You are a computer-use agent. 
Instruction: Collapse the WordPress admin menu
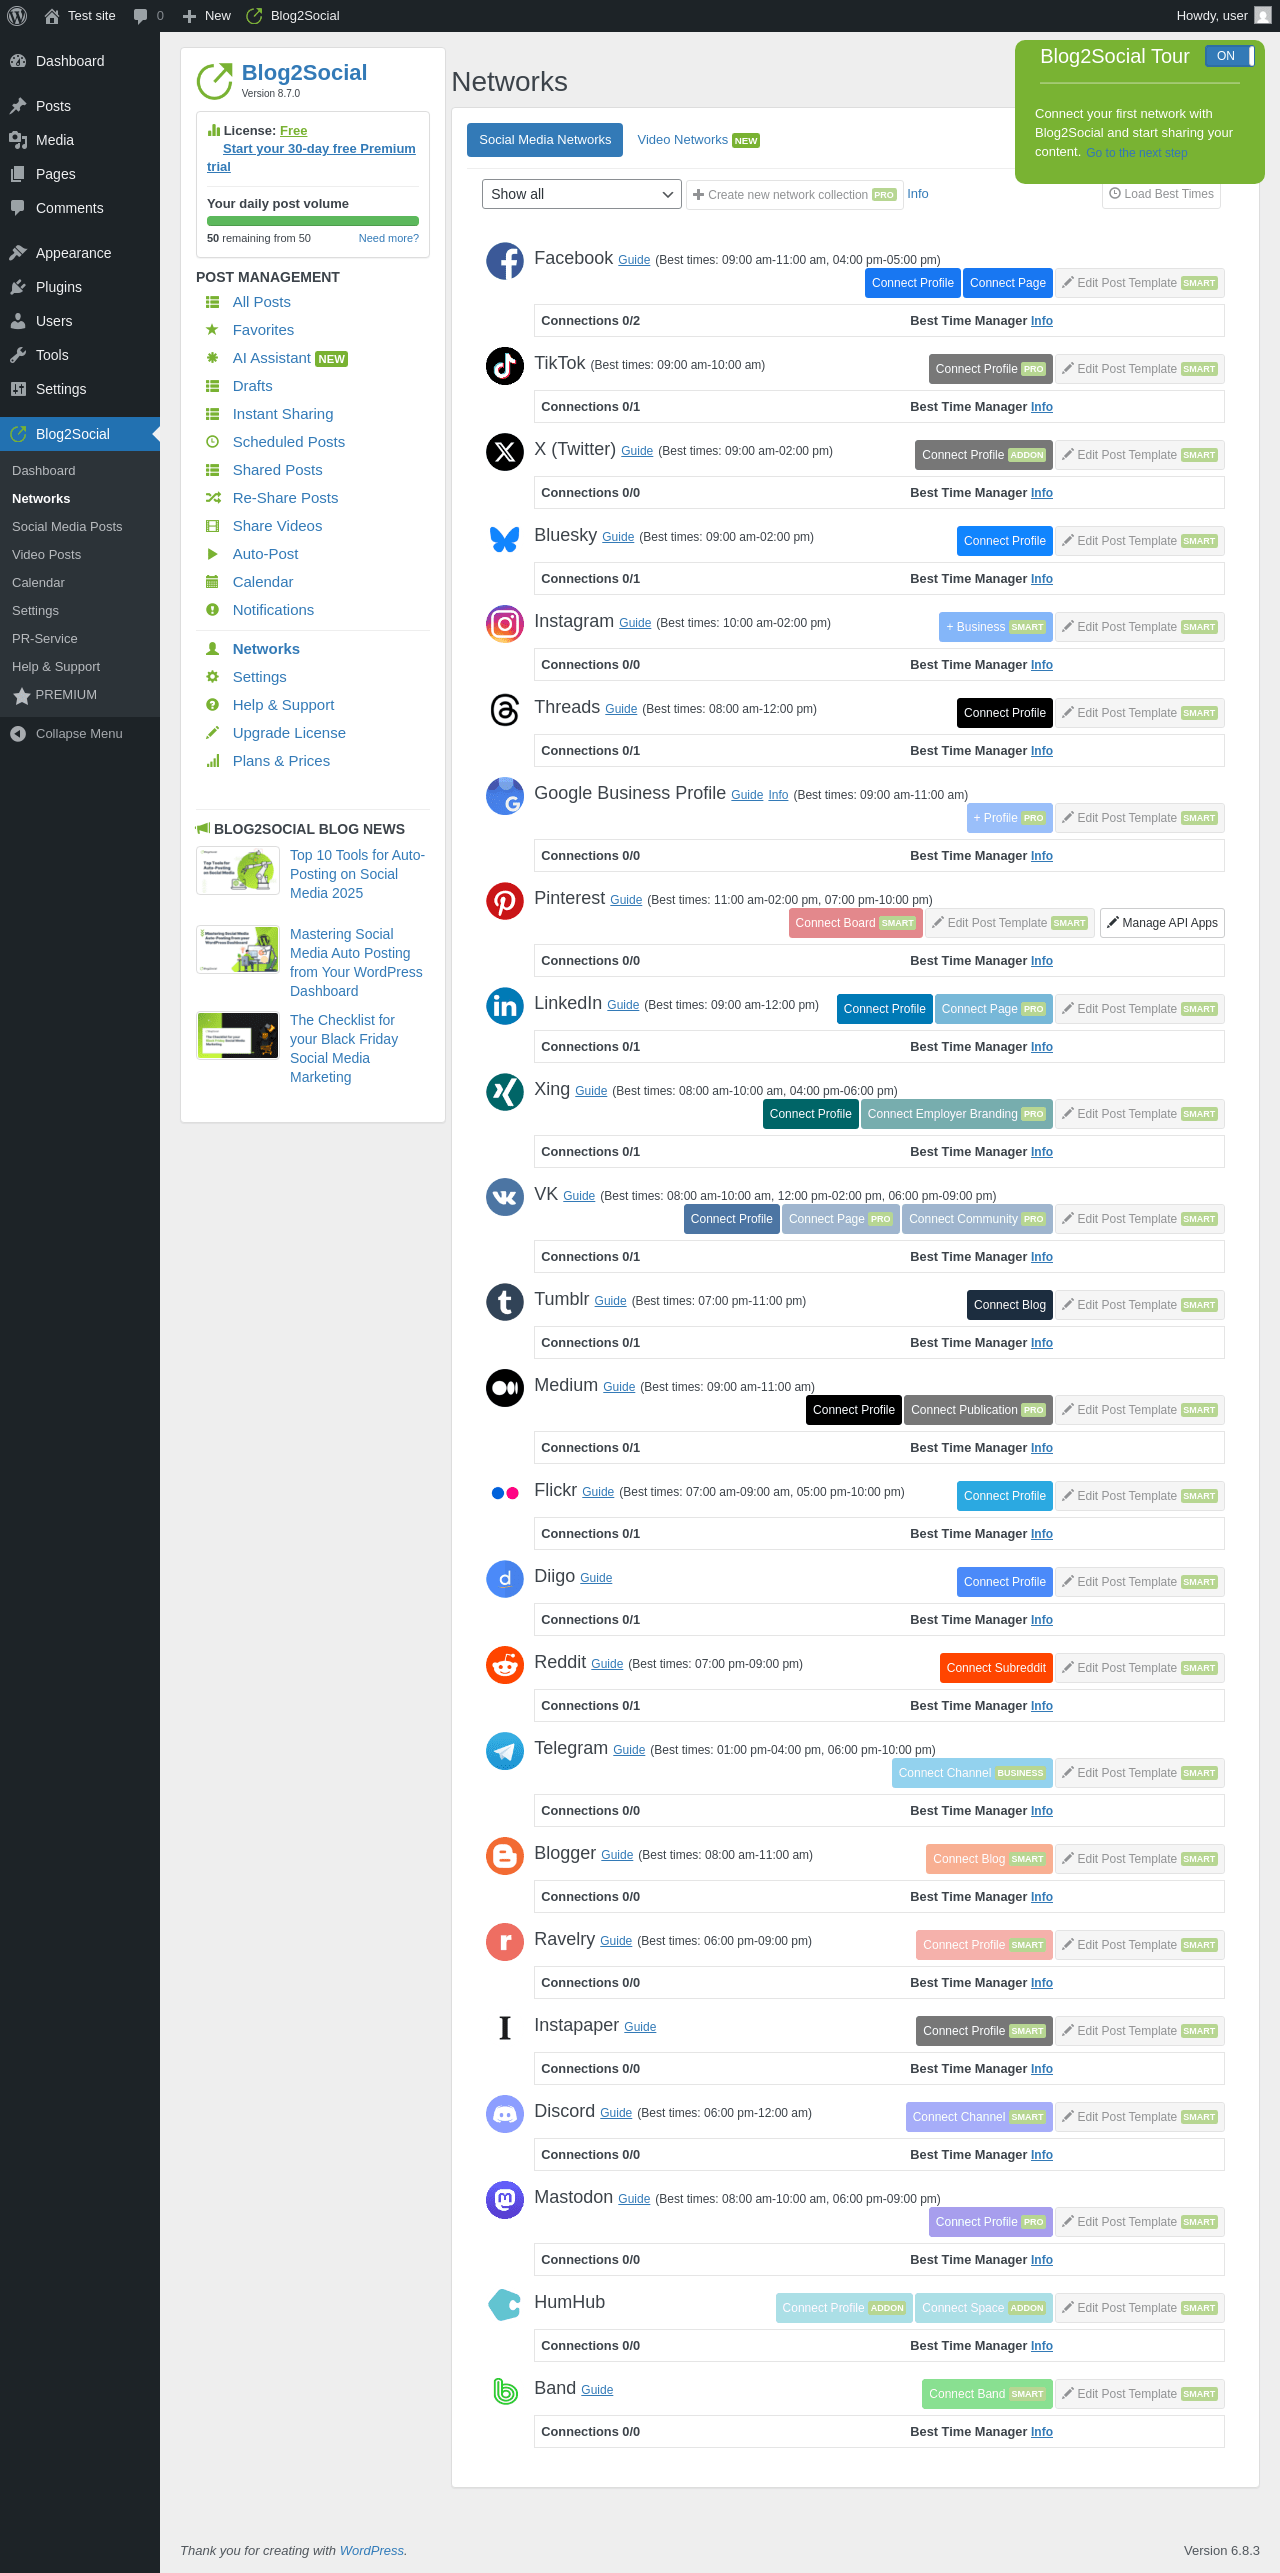click(80, 734)
